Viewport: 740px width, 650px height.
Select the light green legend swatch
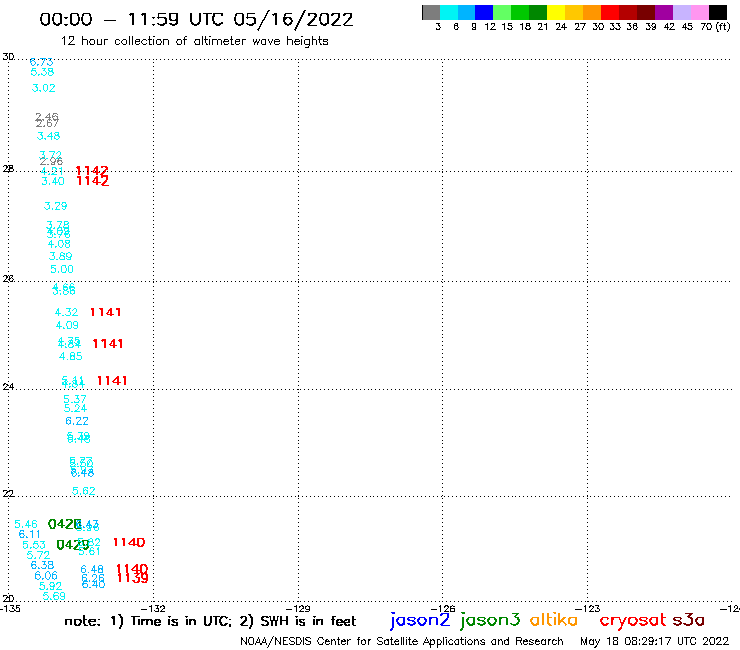click(x=502, y=12)
